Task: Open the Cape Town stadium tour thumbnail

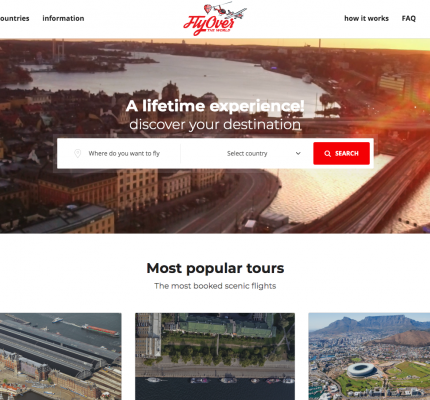Action: click(369, 356)
